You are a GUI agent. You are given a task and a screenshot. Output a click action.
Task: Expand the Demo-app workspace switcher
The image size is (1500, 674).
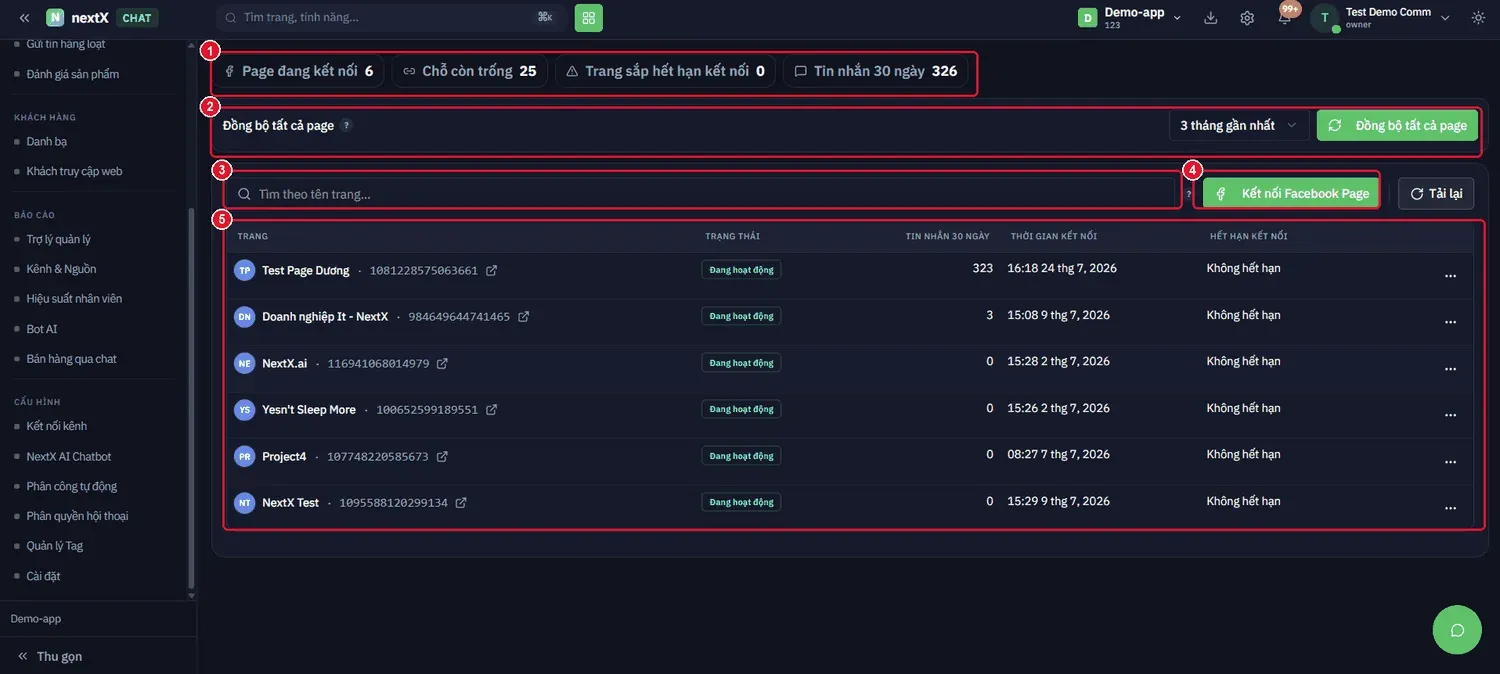[1130, 18]
